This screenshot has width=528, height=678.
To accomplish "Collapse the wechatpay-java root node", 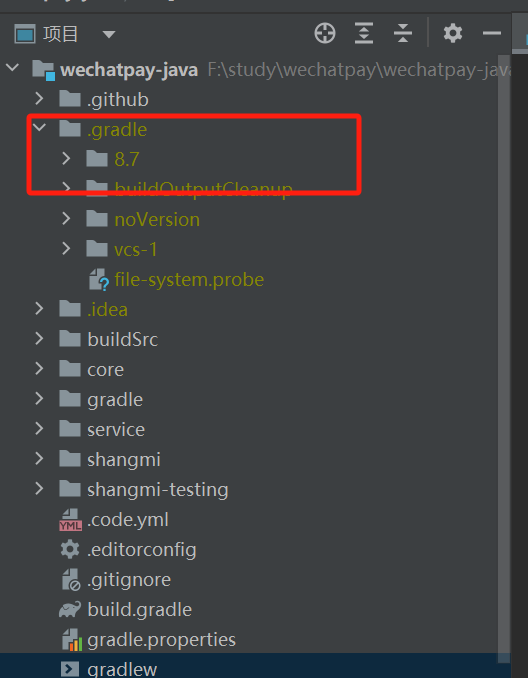I will pyautogui.click(x=13, y=67).
